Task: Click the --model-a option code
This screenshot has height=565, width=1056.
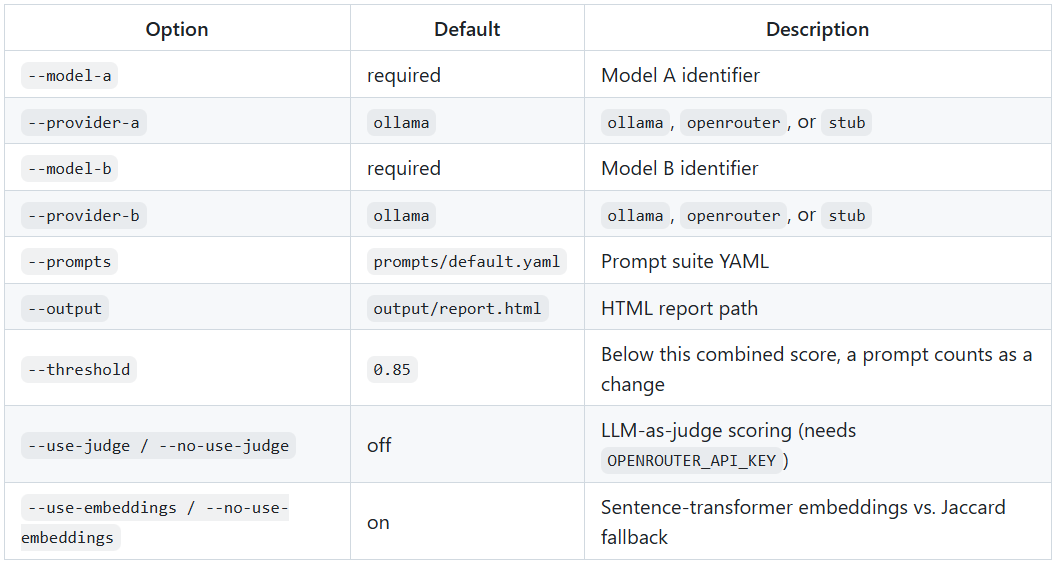Action: [x=69, y=75]
